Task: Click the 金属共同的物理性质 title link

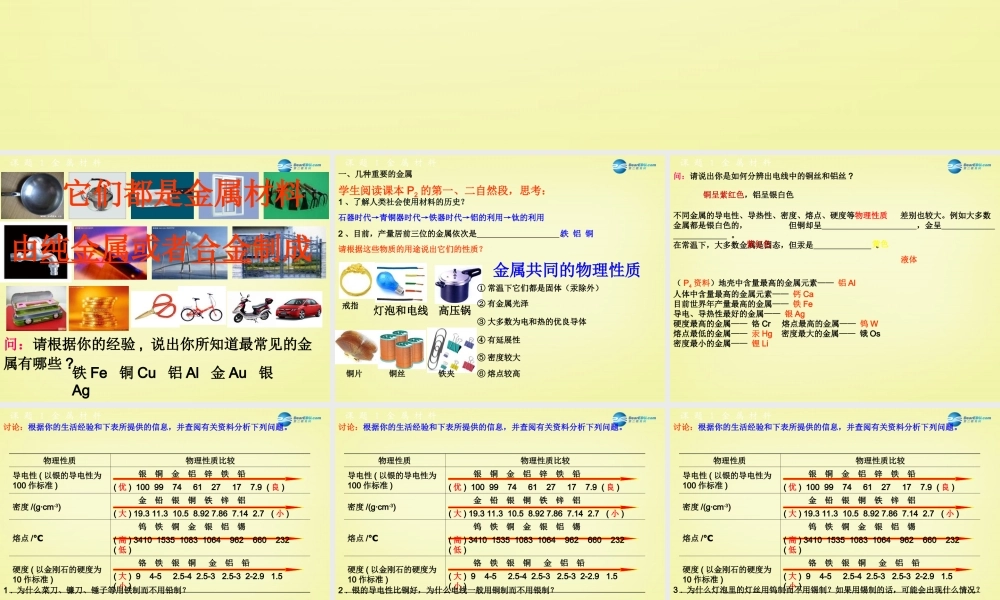Action: [569, 268]
